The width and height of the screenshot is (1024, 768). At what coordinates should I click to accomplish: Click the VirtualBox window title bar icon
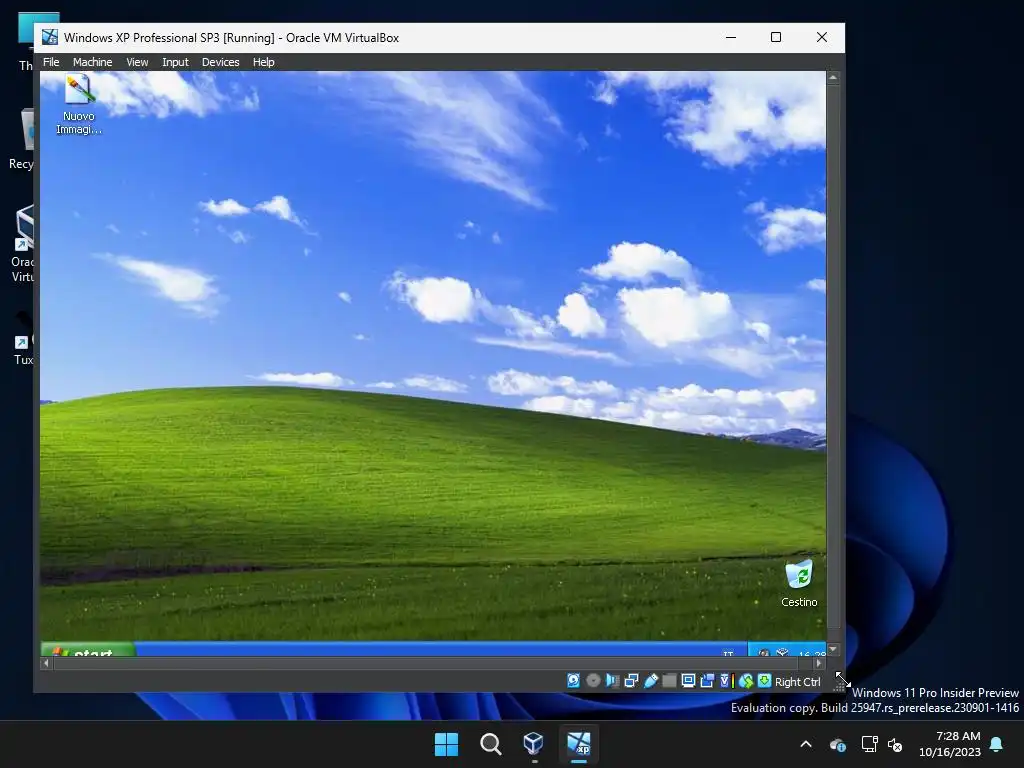[x=50, y=37]
